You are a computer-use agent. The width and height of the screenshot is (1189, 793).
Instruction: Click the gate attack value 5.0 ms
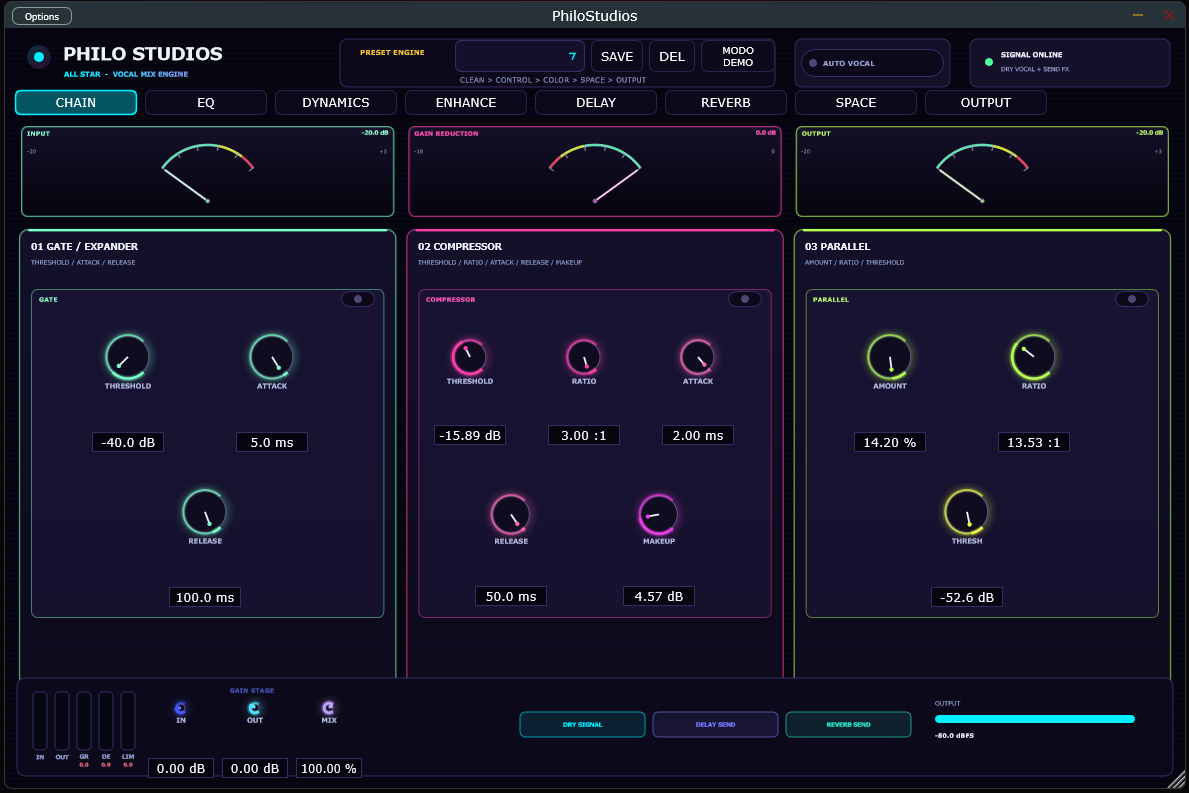(x=271, y=442)
